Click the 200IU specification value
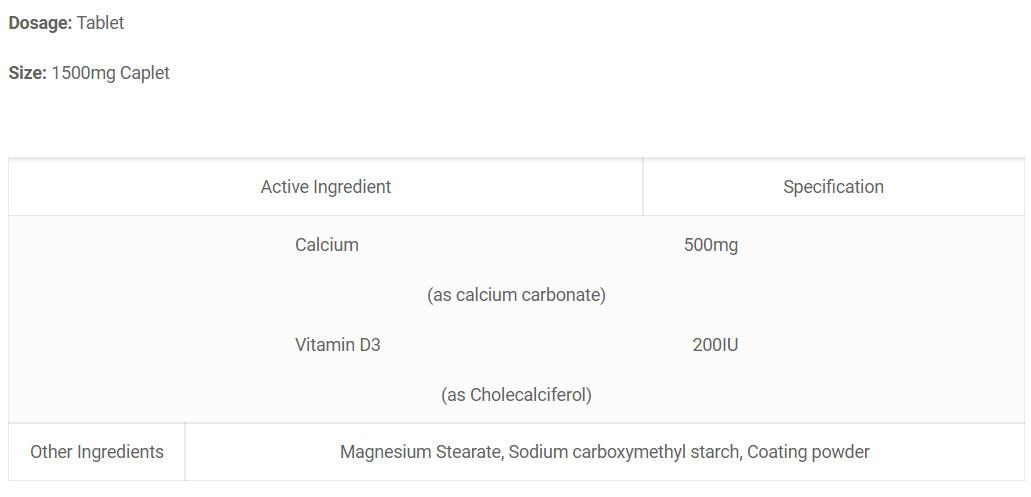Screen dimensions: 1031x497 pos(715,345)
